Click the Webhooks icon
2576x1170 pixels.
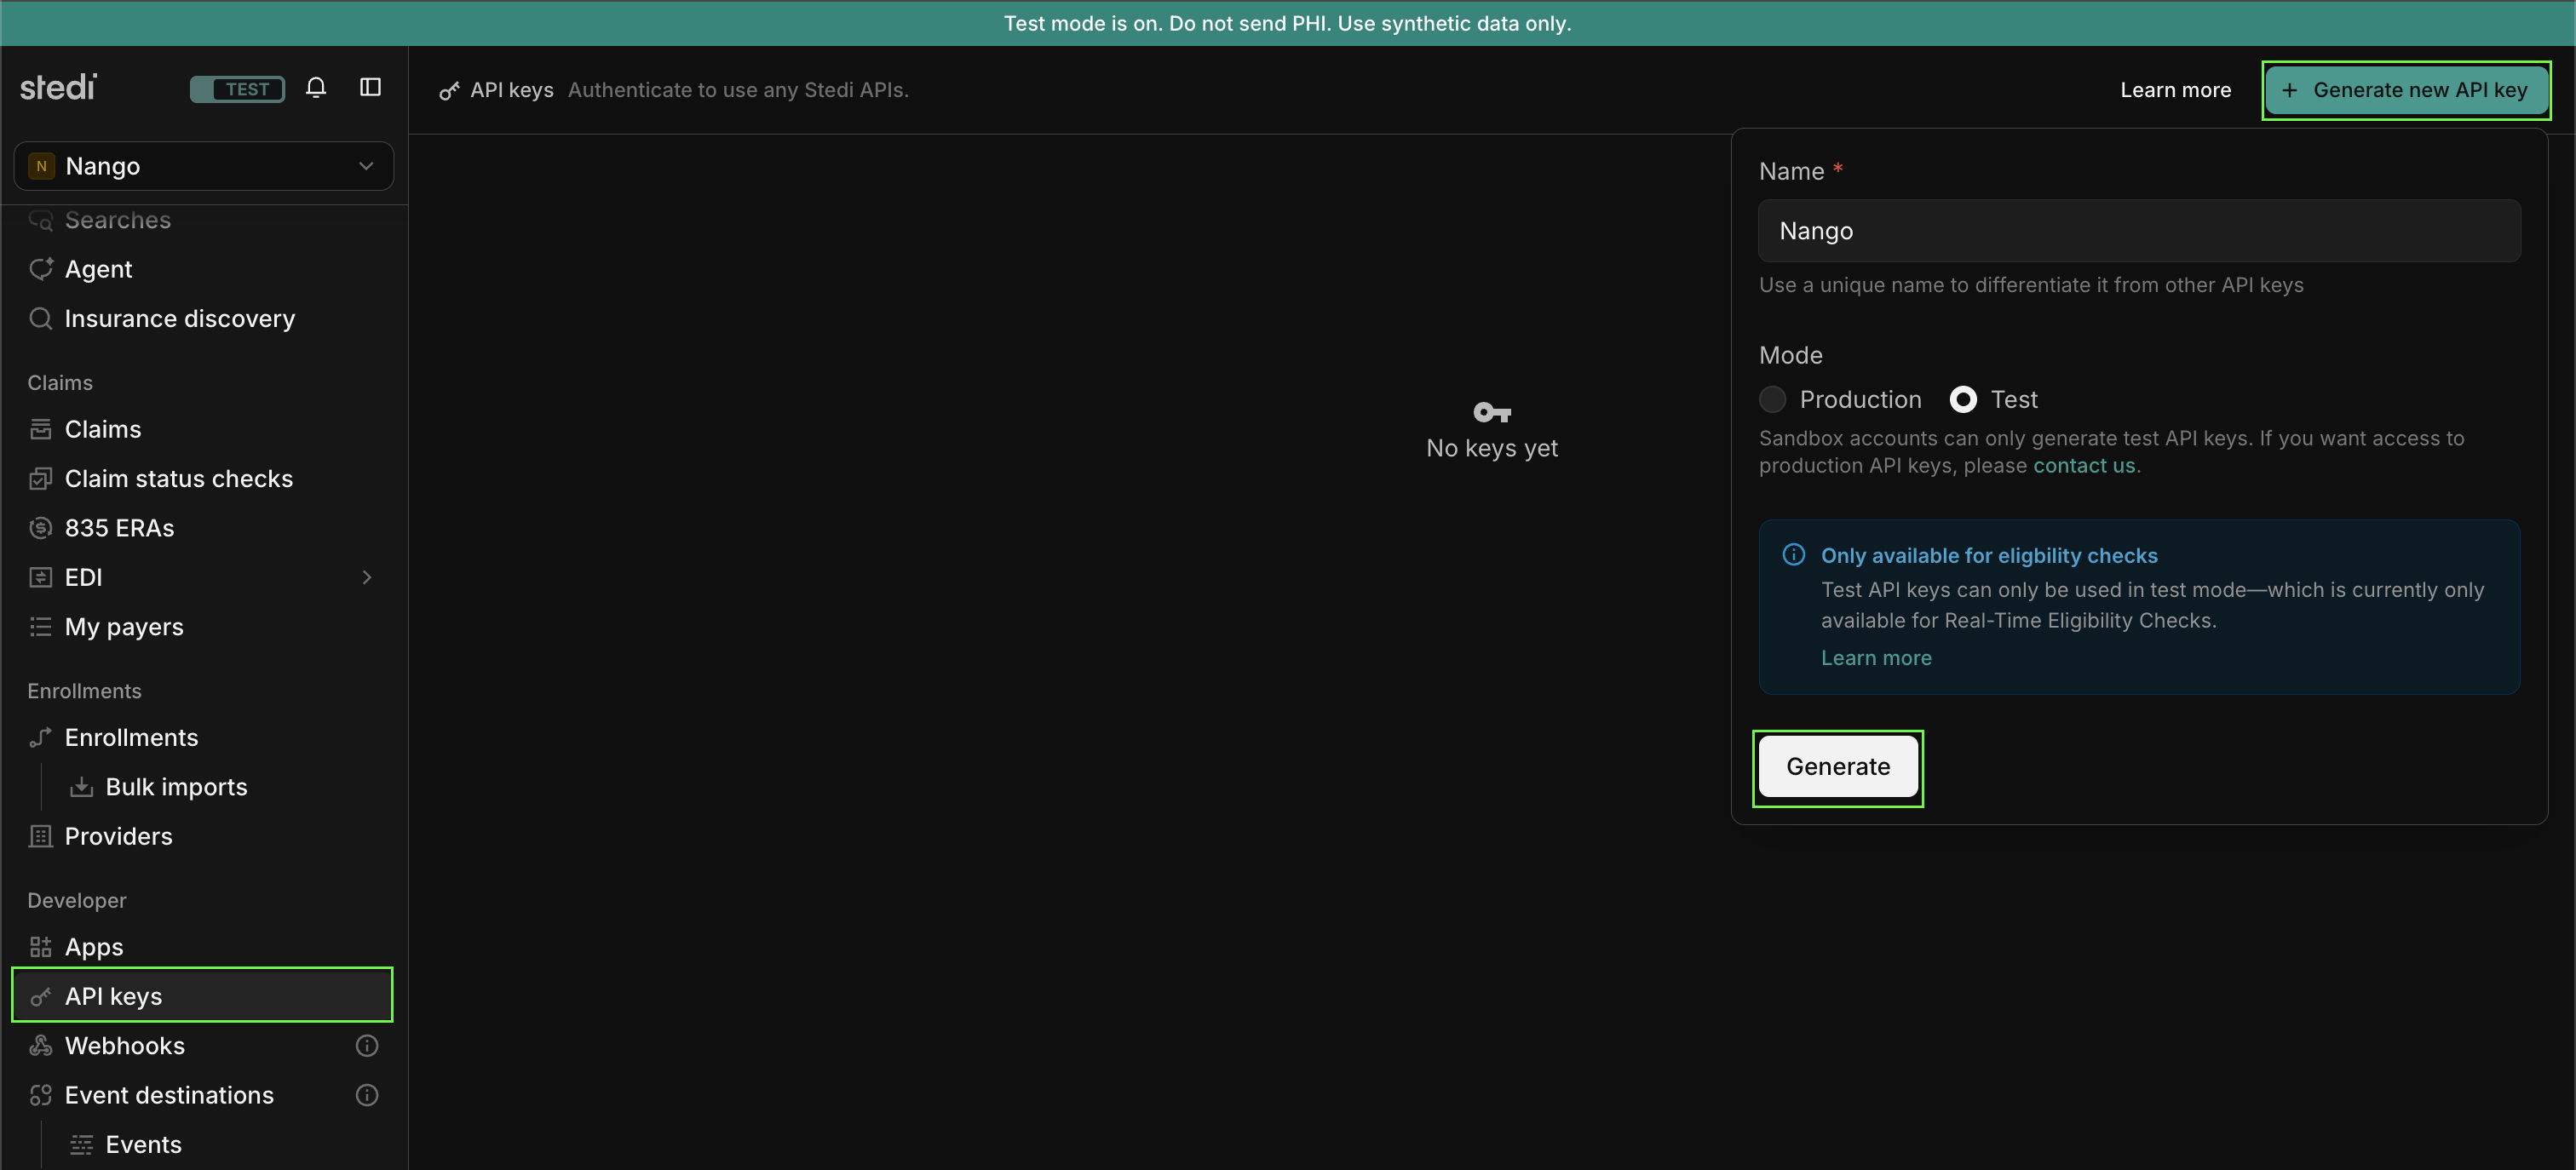pyautogui.click(x=41, y=1046)
